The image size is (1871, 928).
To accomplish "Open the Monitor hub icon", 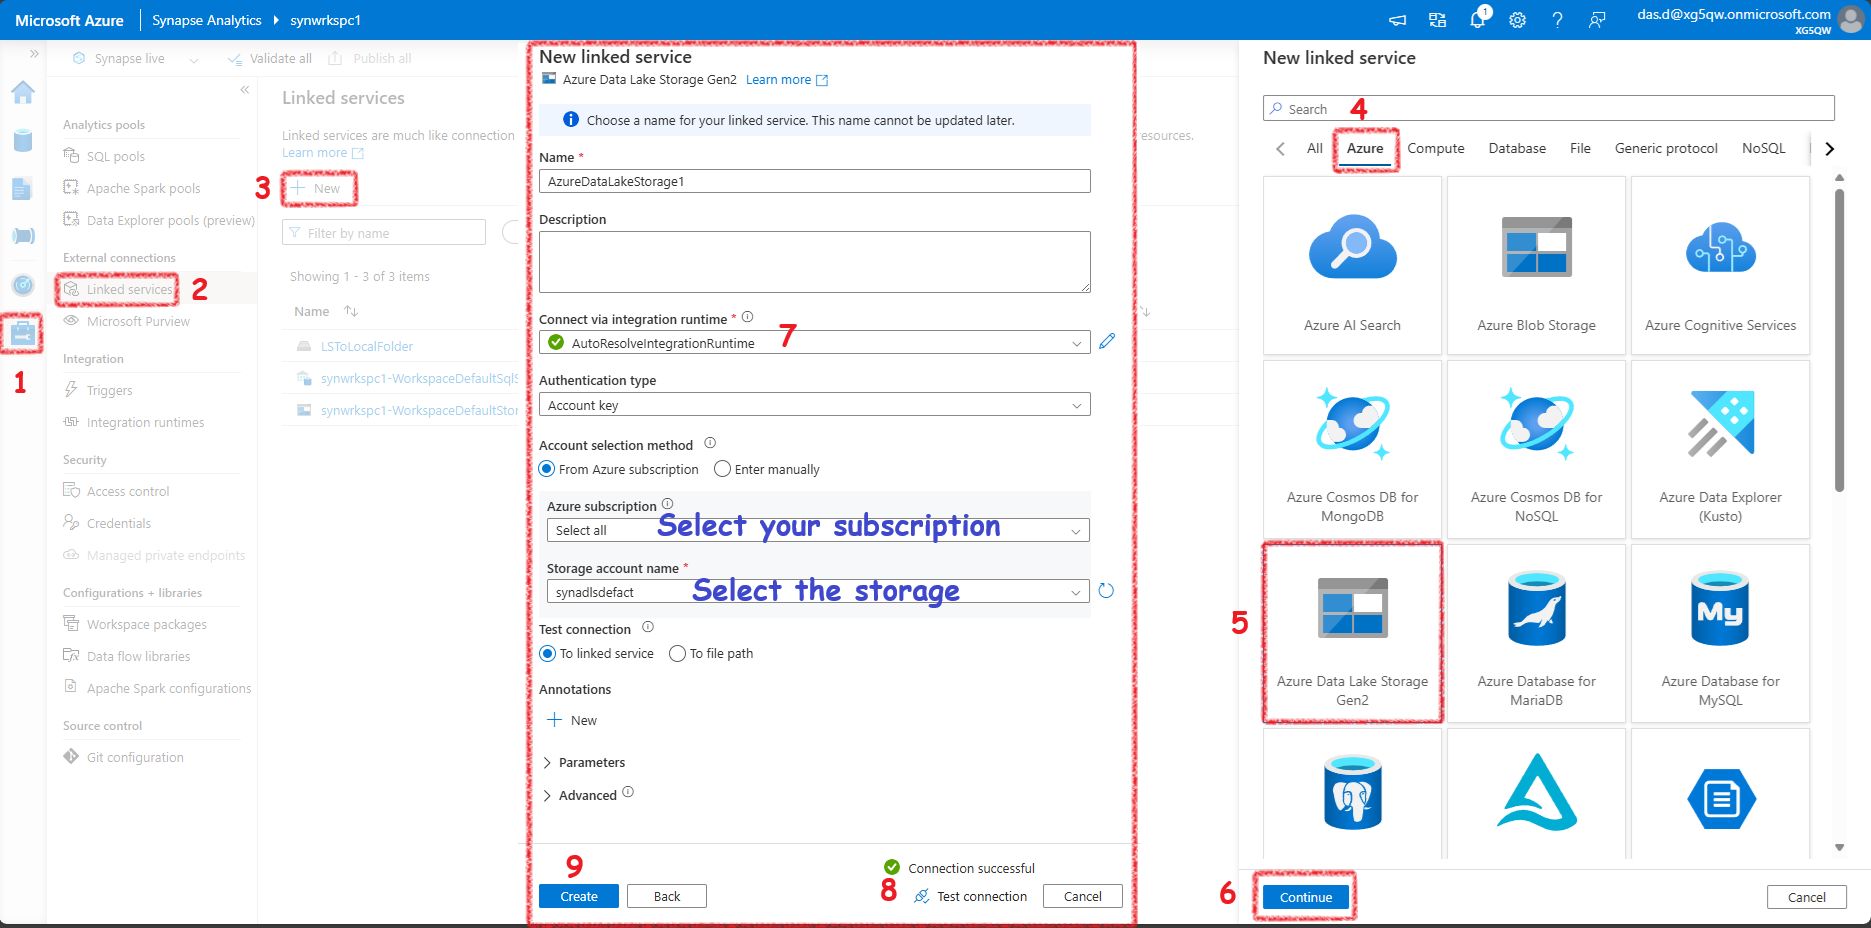I will click(x=23, y=285).
